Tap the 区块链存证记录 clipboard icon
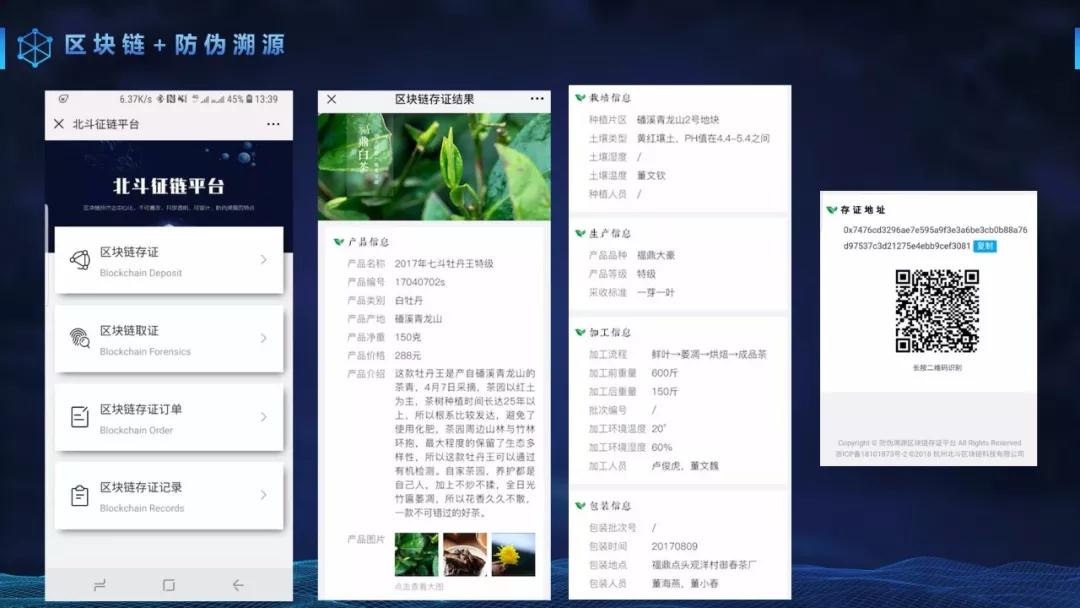 (x=80, y=495)
